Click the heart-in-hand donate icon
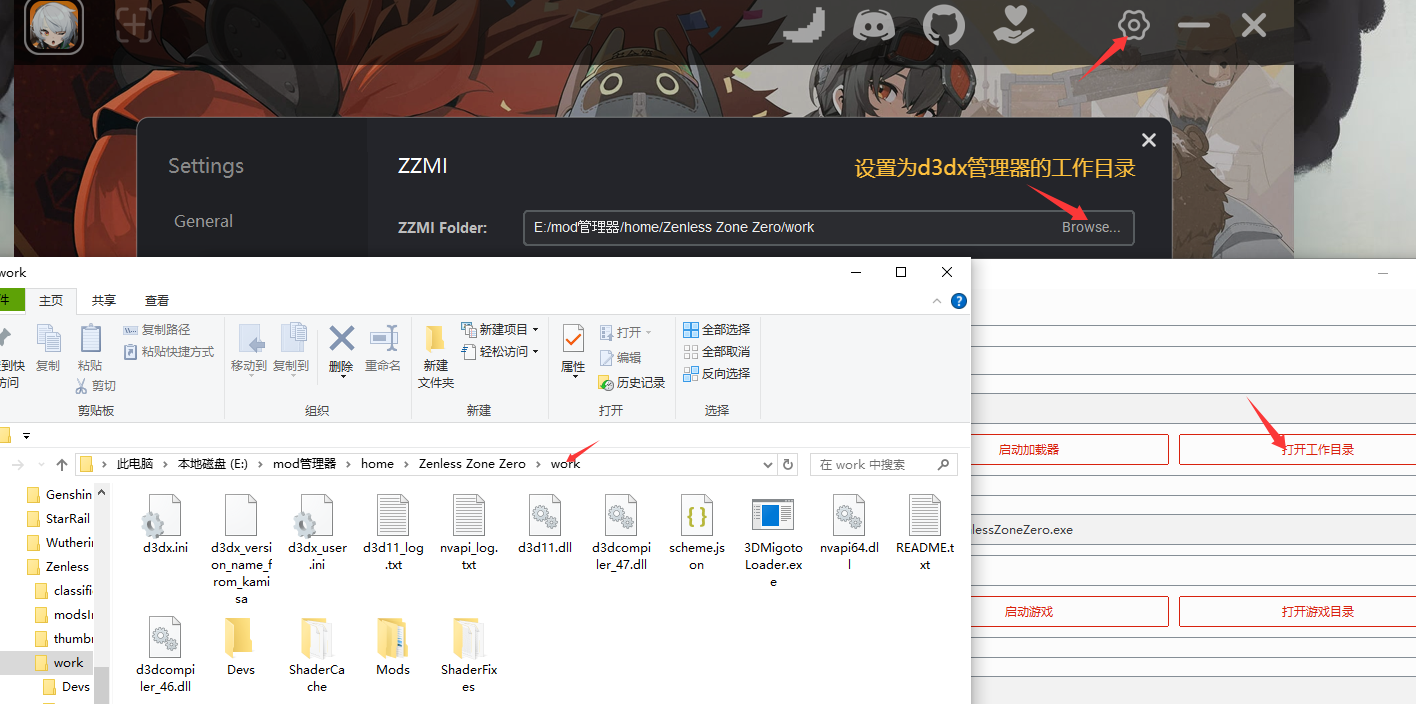 pyautogui.click(x=1013, y=25)
